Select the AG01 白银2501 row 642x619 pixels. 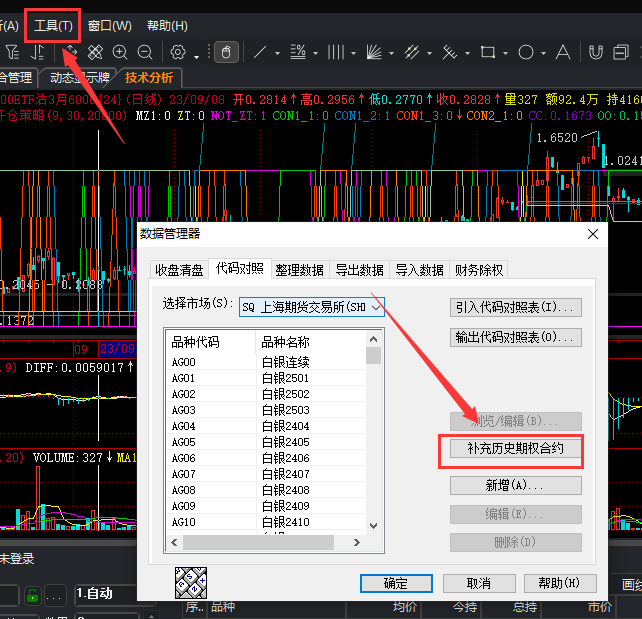(266, 378)
